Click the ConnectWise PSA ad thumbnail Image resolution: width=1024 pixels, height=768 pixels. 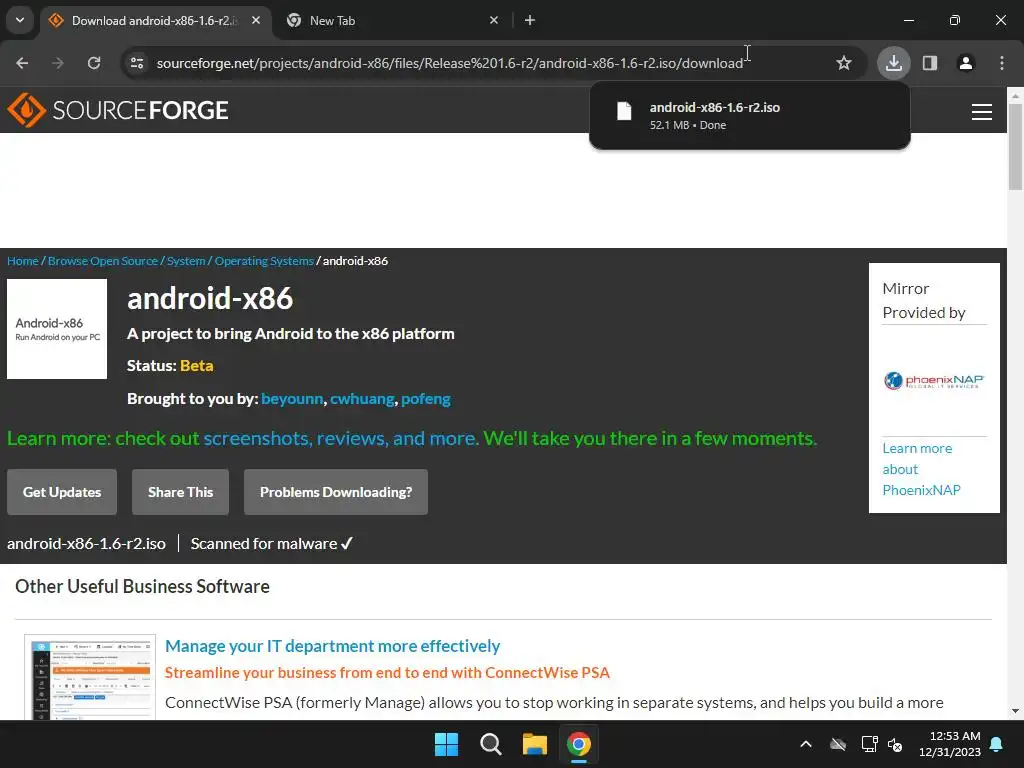(x=90, y=677)
